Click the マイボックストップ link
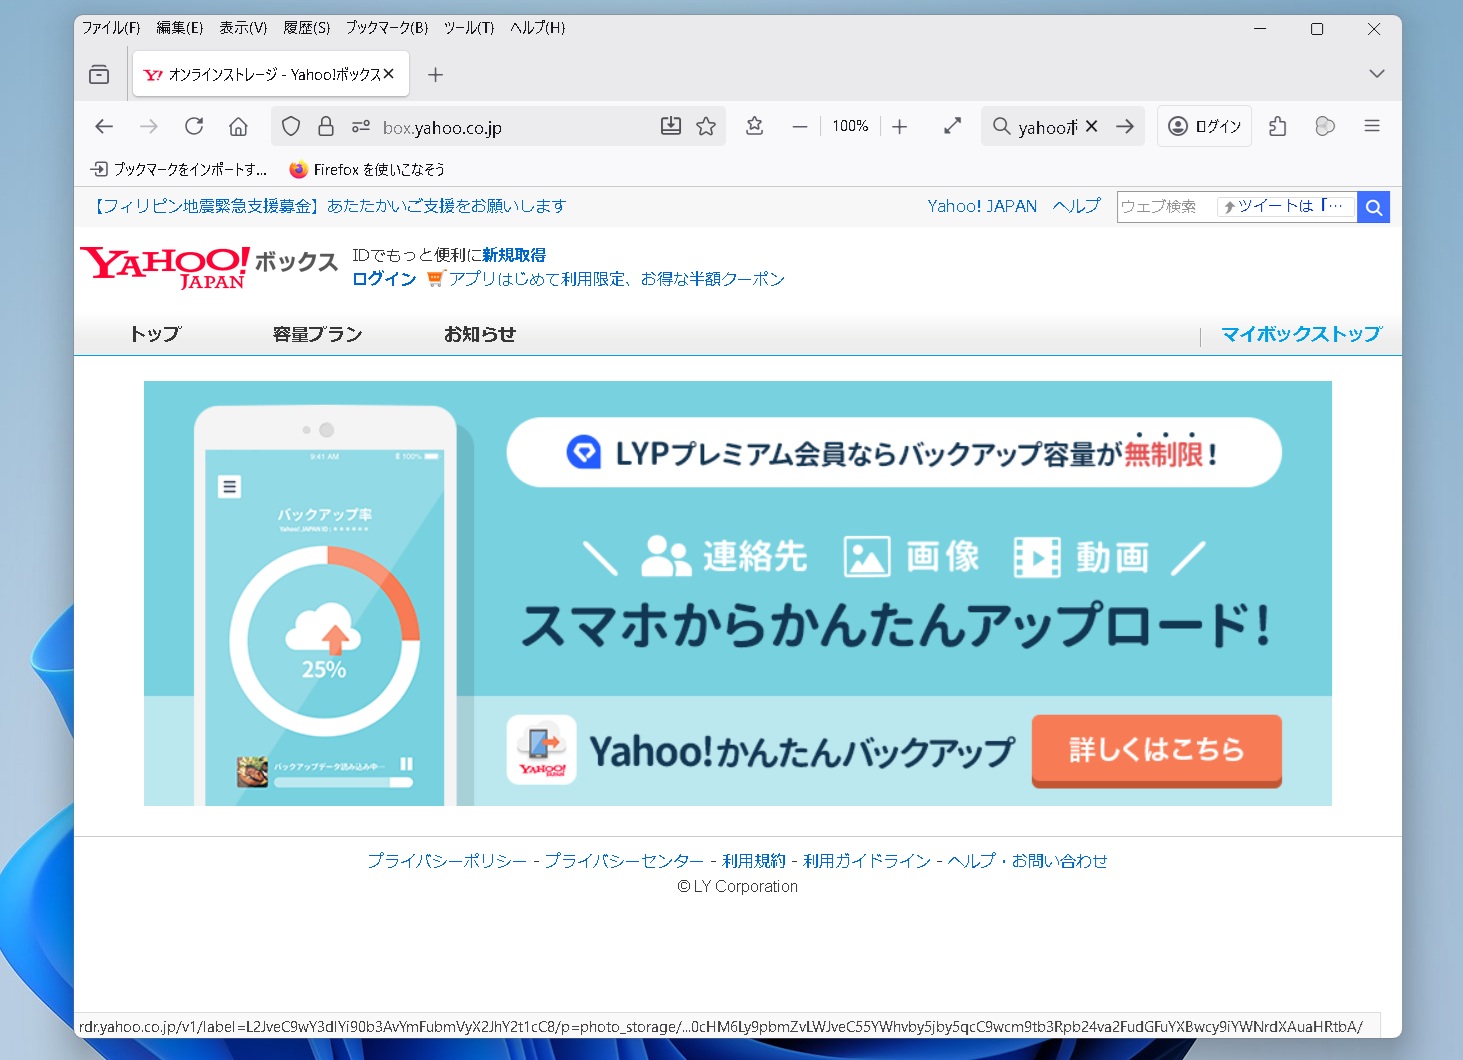This screenshot has height=1060, width=1463. (x=1301, y=334)
